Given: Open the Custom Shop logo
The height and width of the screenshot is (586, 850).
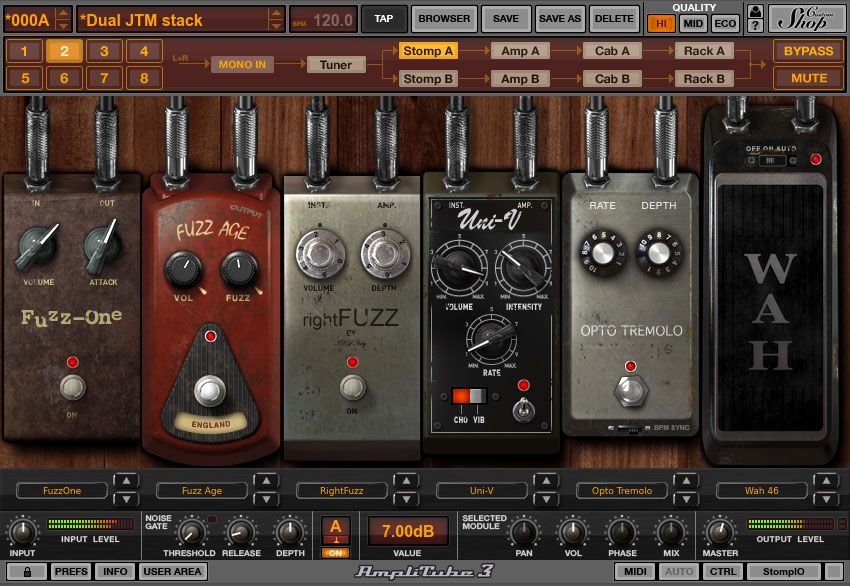Looking at the screenshot, I should coord(808,19).
